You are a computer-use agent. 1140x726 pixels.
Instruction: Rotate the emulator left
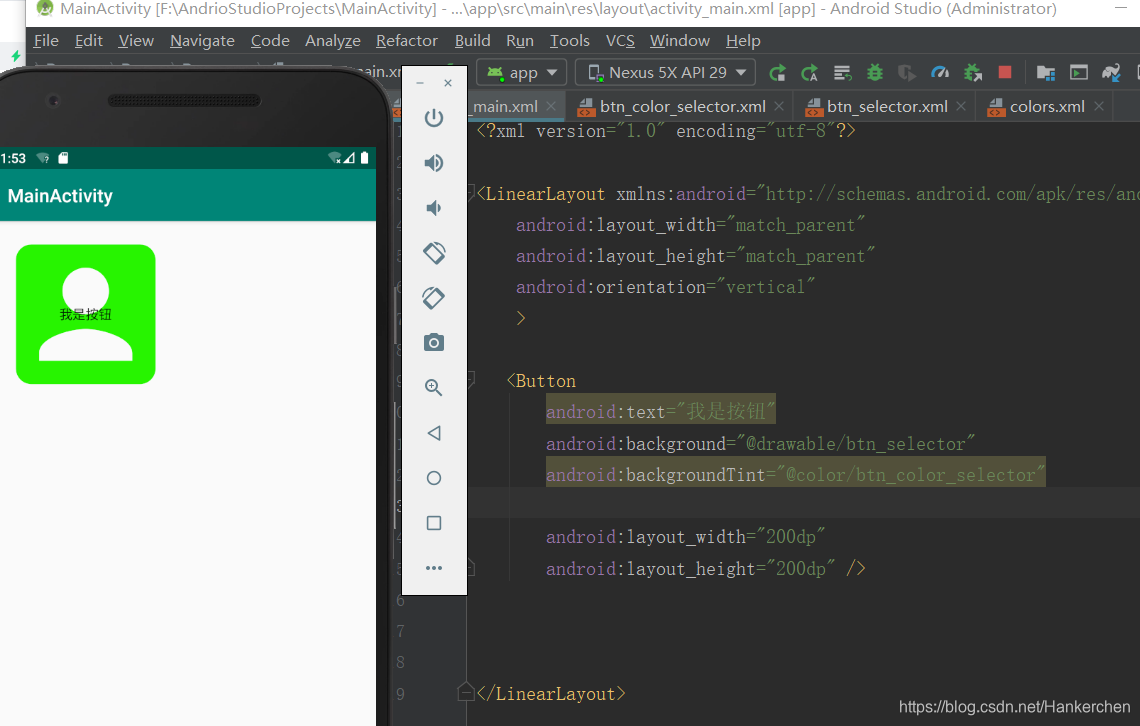click(434, 253)
